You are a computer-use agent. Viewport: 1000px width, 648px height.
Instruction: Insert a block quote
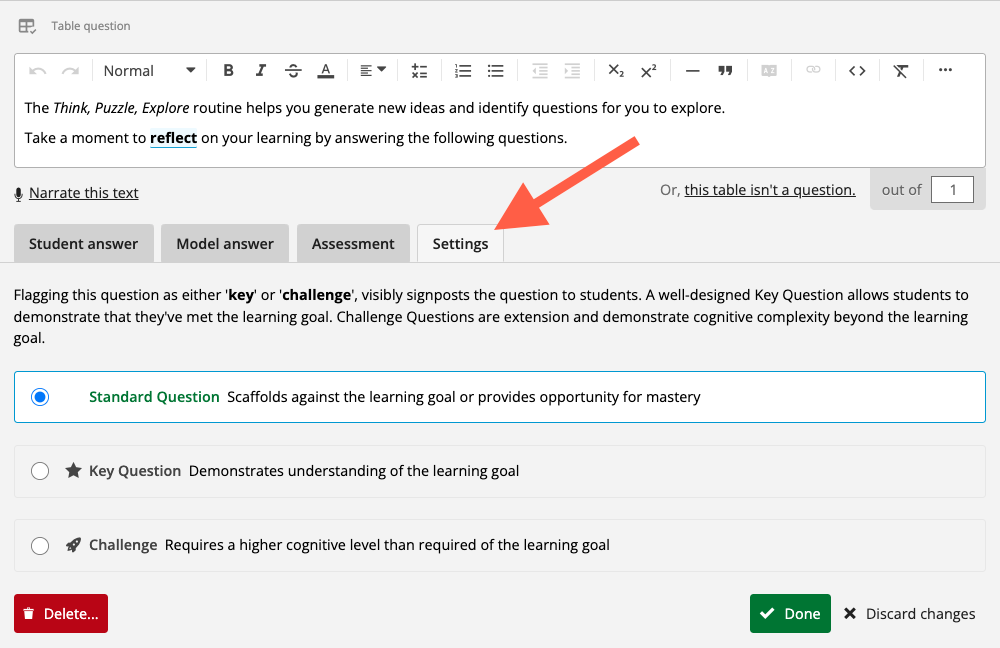pyautogui.click(x=725, y=70)
